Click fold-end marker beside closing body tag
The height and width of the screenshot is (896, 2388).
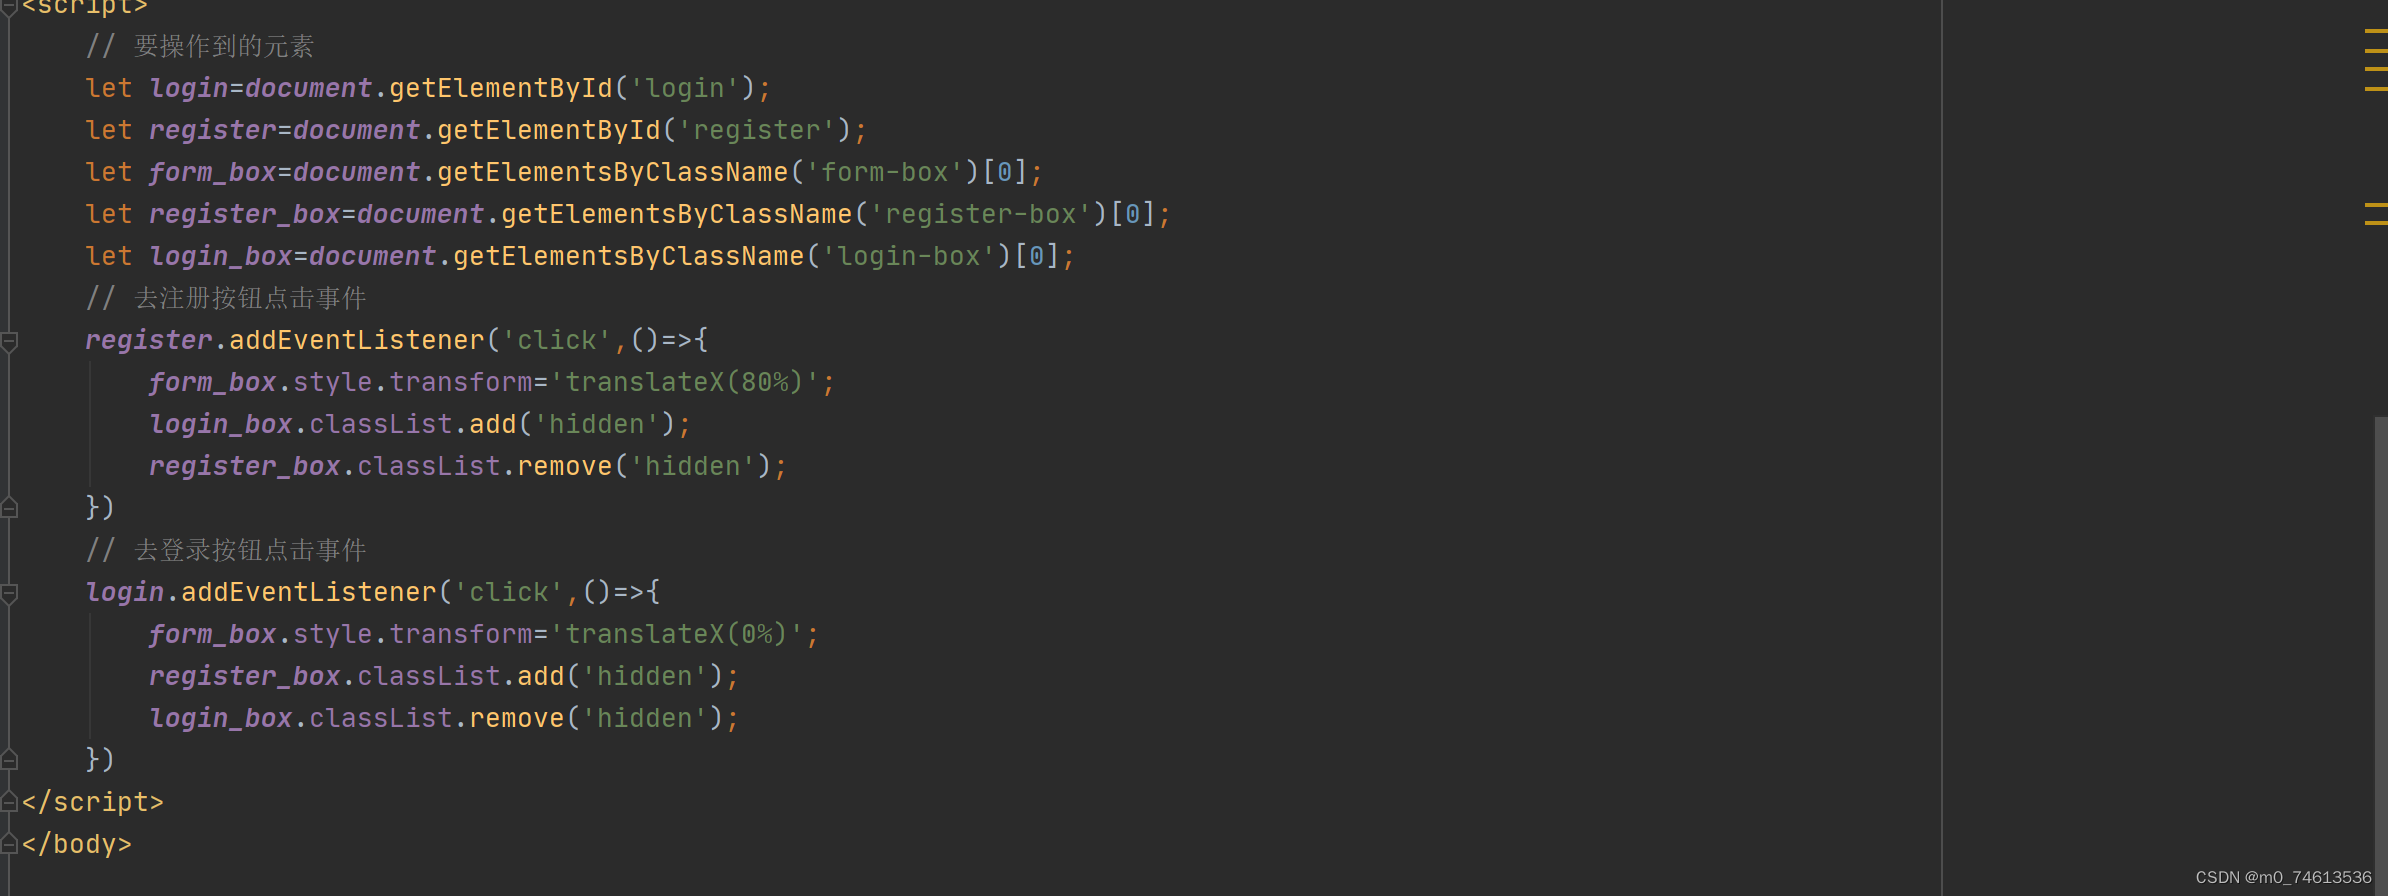click(9, 844)
